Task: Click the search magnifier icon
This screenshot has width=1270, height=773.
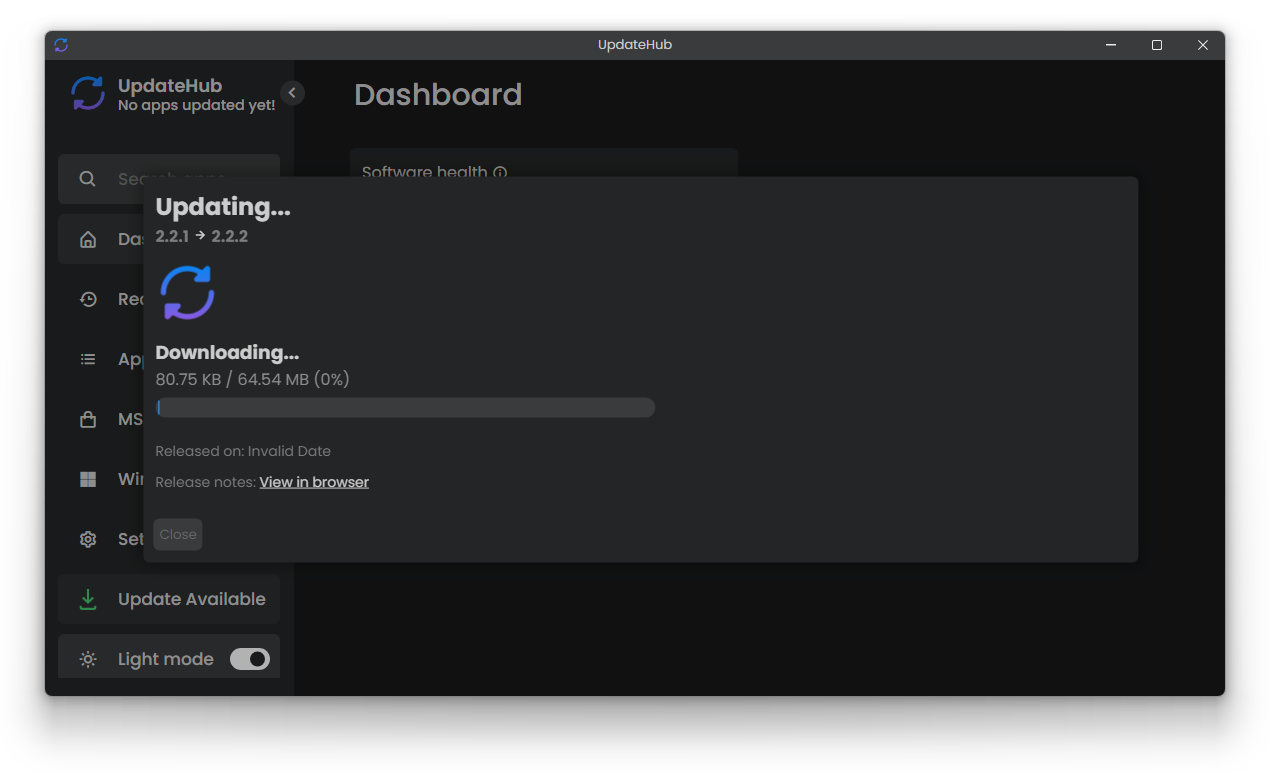Action: point(88,179)
